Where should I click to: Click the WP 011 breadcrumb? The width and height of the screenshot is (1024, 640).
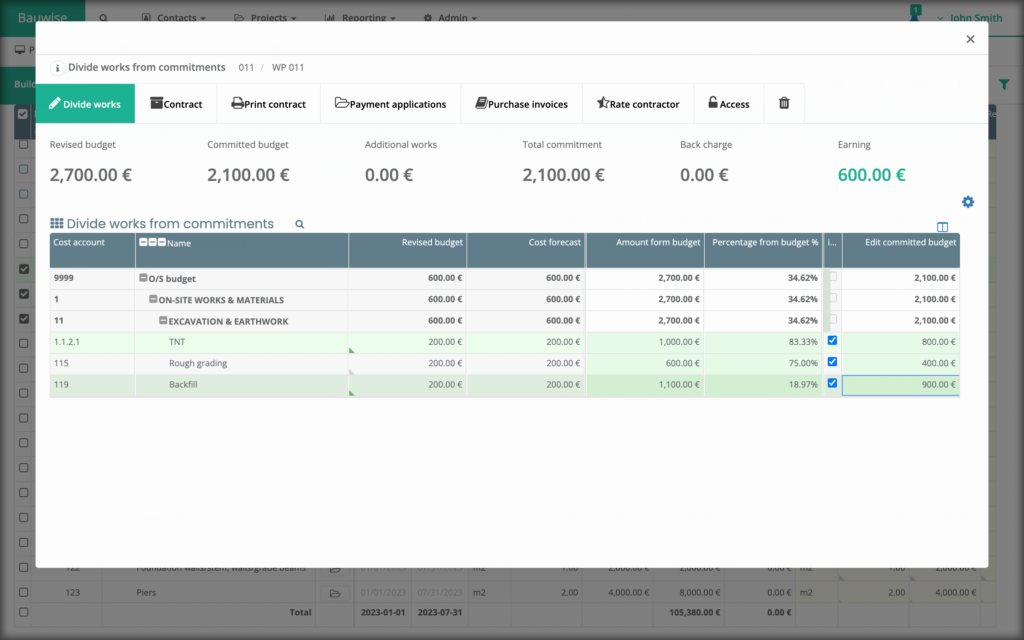click(x=288, y=67)
